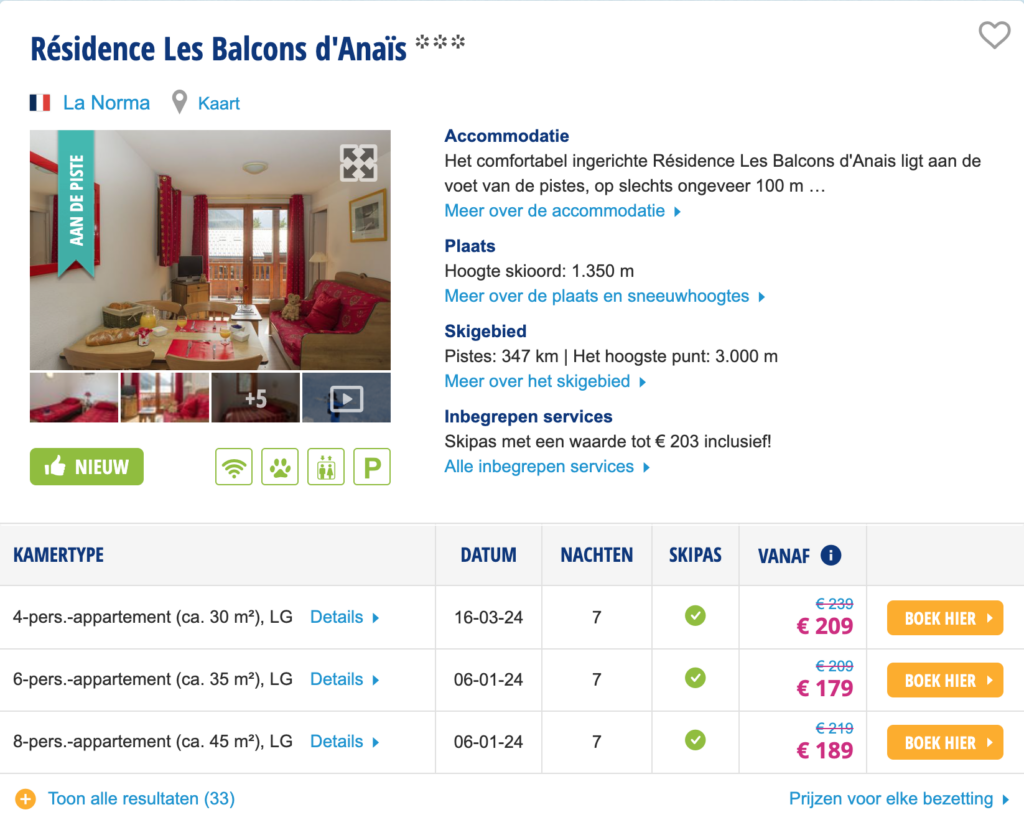Screen dimensions: 1024x825
Task: Open Details for the 6-pers.-appartement
Action: pos(344,679)
